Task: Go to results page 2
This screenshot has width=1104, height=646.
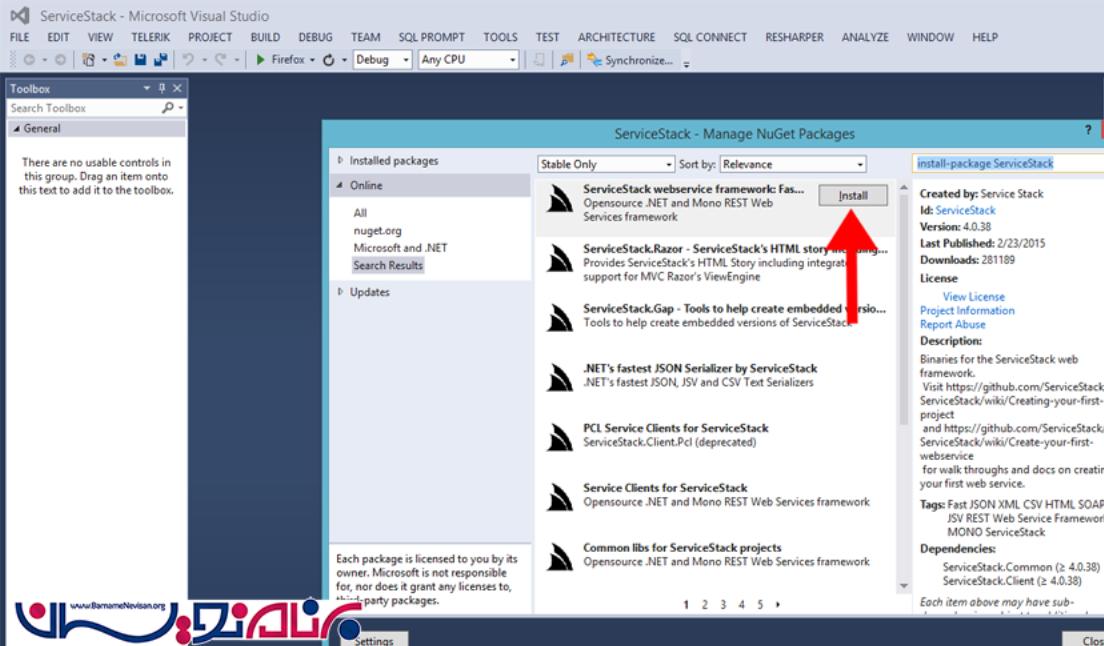Action: pos(704,605)
